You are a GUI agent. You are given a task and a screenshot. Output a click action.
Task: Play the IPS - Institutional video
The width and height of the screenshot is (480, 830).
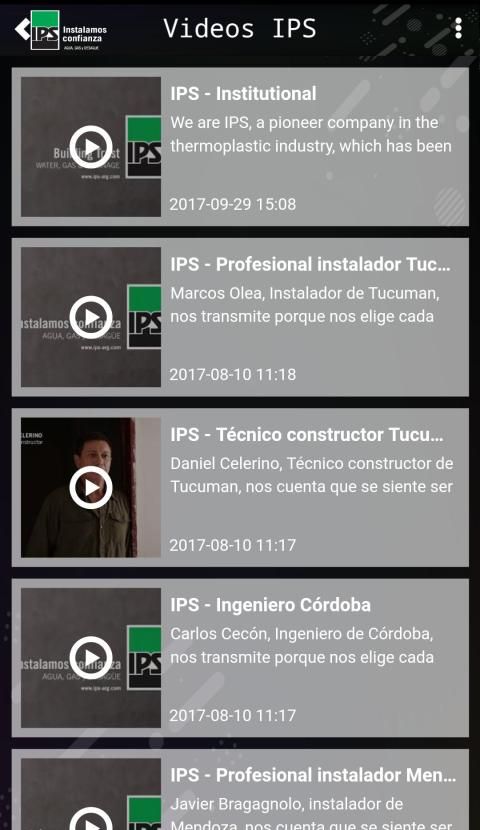coord(91,147)
